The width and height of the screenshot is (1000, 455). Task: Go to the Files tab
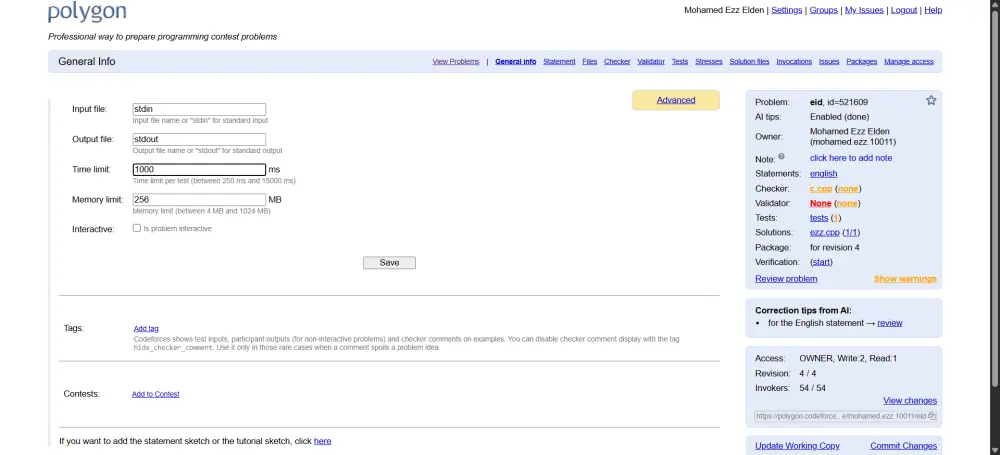[589, 62]
